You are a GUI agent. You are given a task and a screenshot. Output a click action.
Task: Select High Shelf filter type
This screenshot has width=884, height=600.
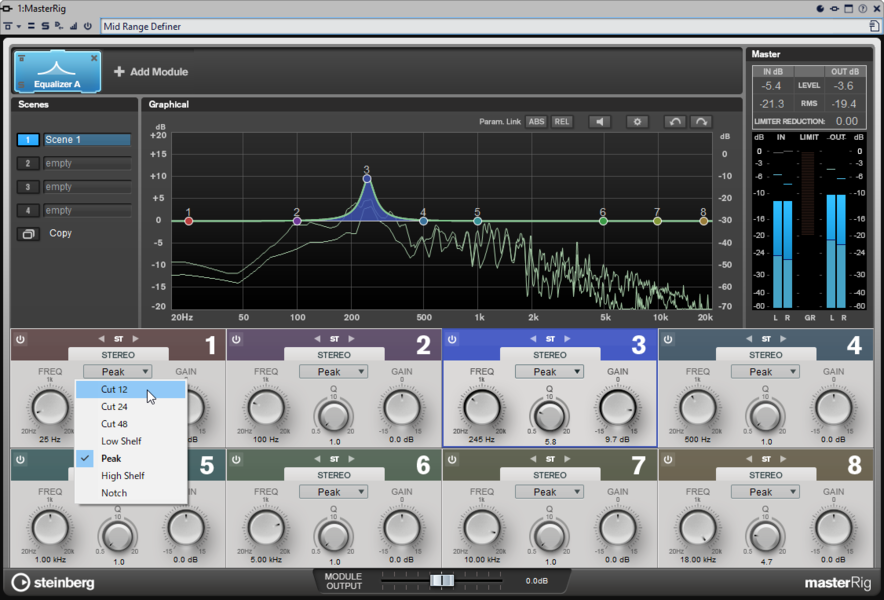[130, 475]
